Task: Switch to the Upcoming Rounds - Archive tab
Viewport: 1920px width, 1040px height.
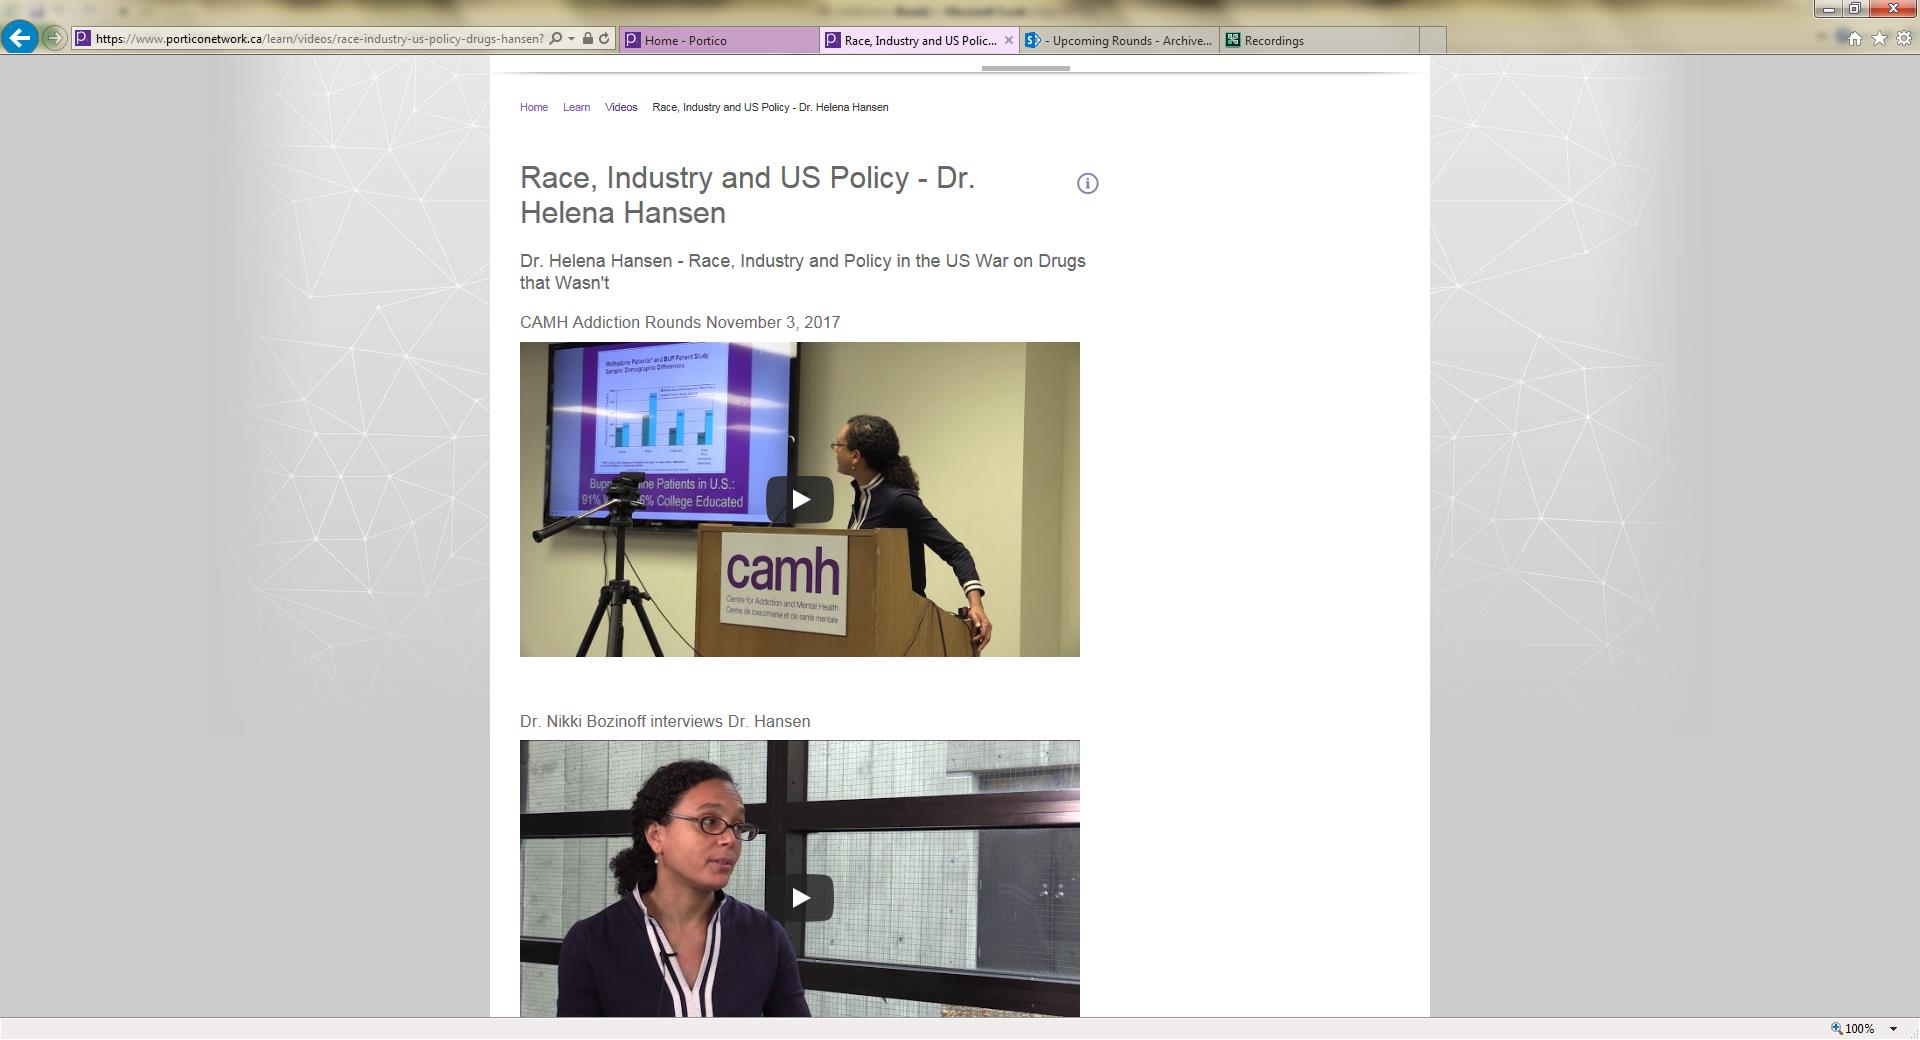Action: (1119, 41)
